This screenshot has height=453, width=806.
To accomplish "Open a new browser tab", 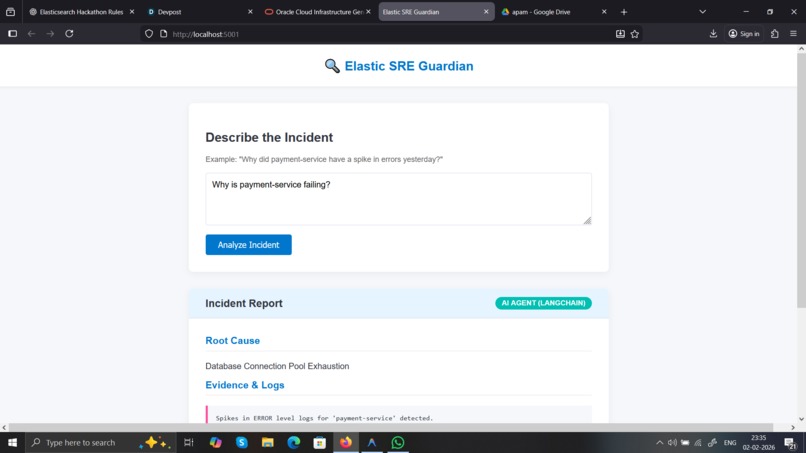I will pyautogui.click(x=624, y=12).
